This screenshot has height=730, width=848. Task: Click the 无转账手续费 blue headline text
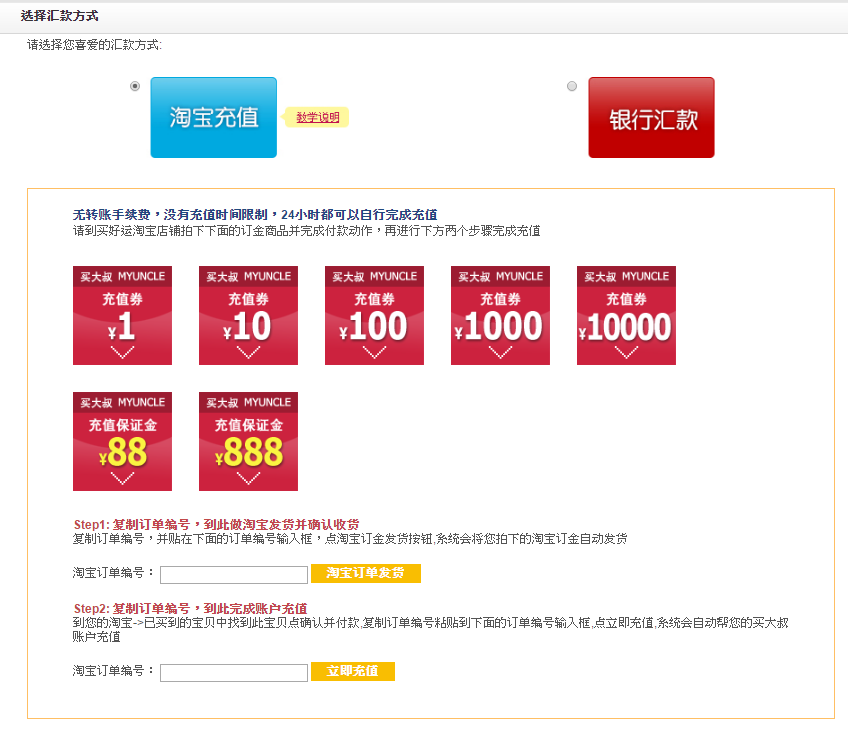click(x=255, y=215)
